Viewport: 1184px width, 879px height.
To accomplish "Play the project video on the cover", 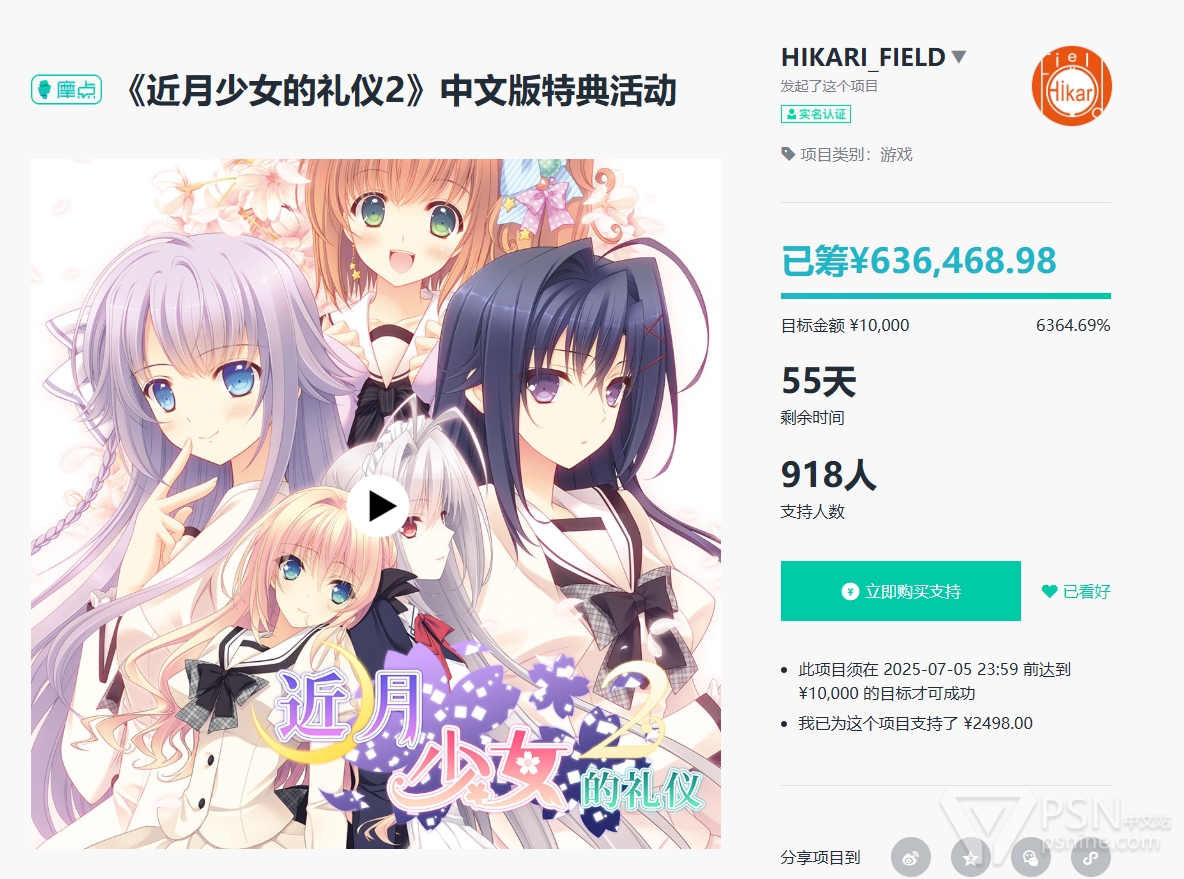I will coord(379,506).
